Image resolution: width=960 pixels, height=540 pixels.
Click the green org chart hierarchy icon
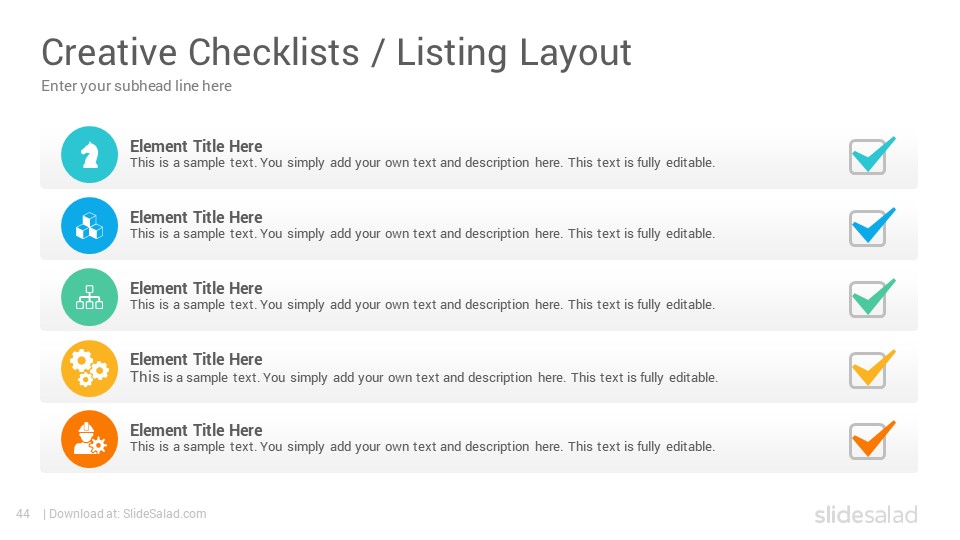point(89,297)
